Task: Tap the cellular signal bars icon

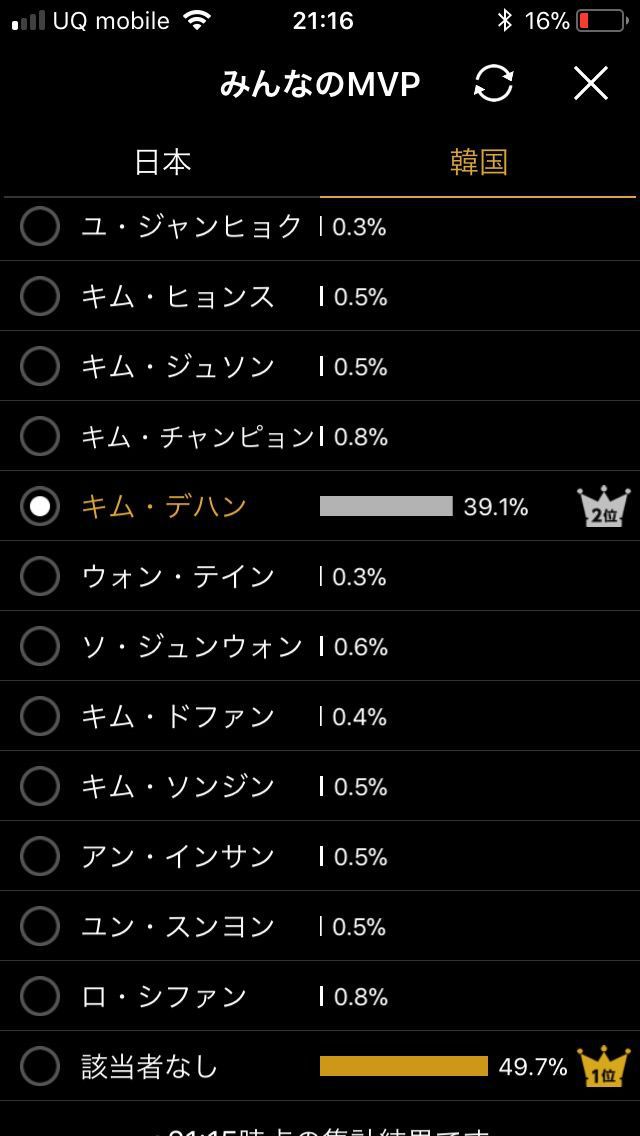Action: 28,21
